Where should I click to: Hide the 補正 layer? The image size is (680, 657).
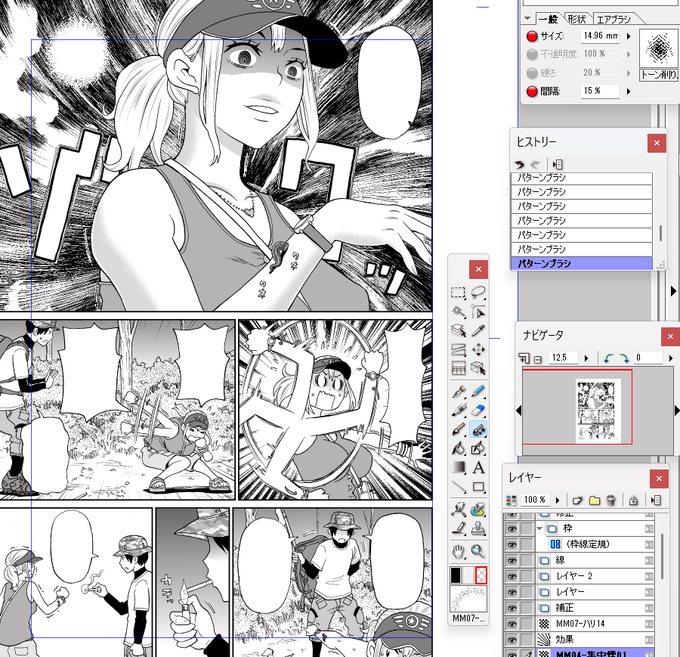(512, 608)
